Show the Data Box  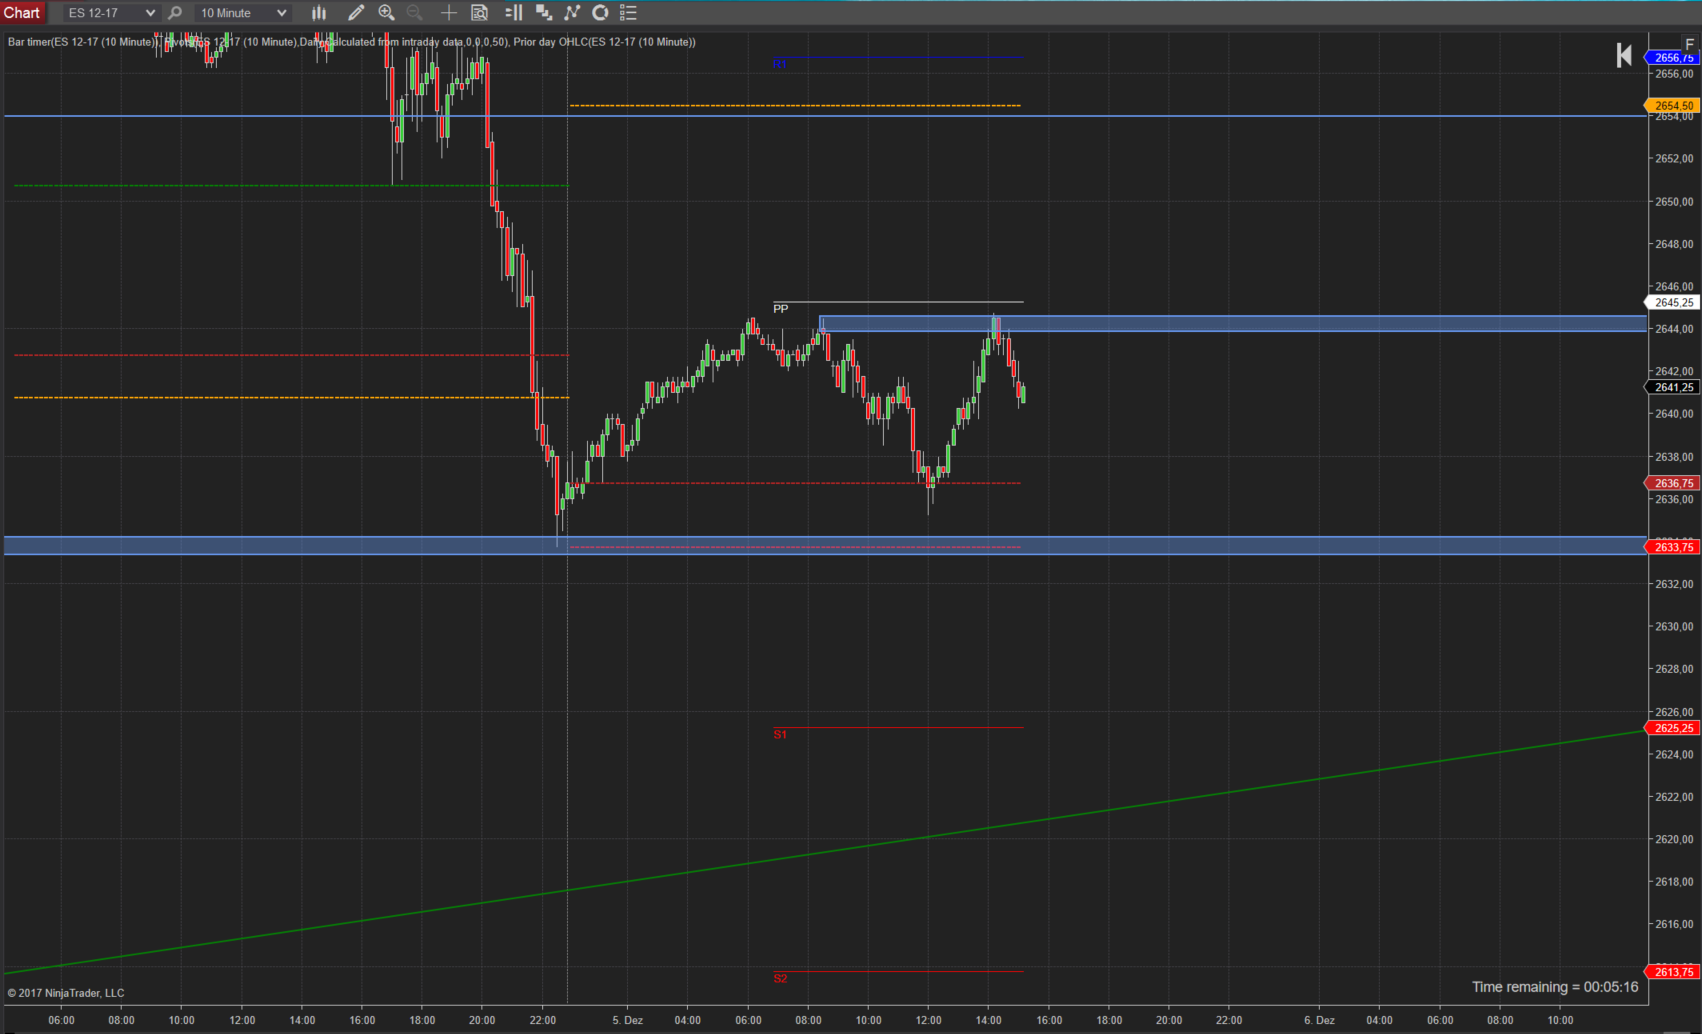click(x=480, y=13)
